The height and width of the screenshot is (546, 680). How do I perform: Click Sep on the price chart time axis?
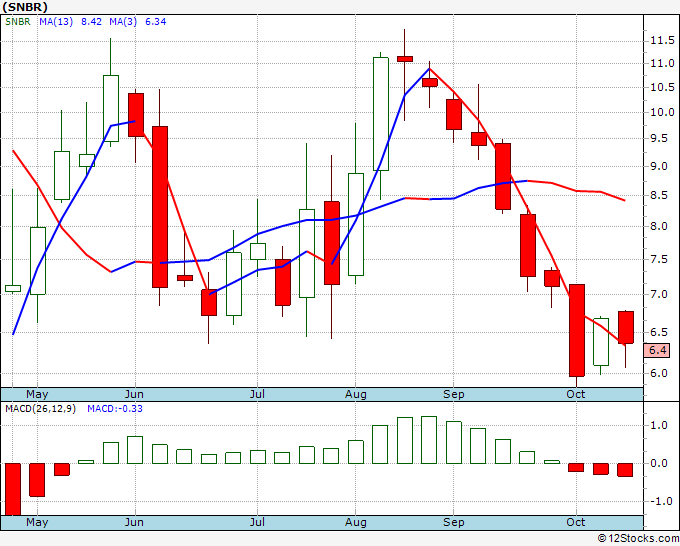click(x=454, y=394)
